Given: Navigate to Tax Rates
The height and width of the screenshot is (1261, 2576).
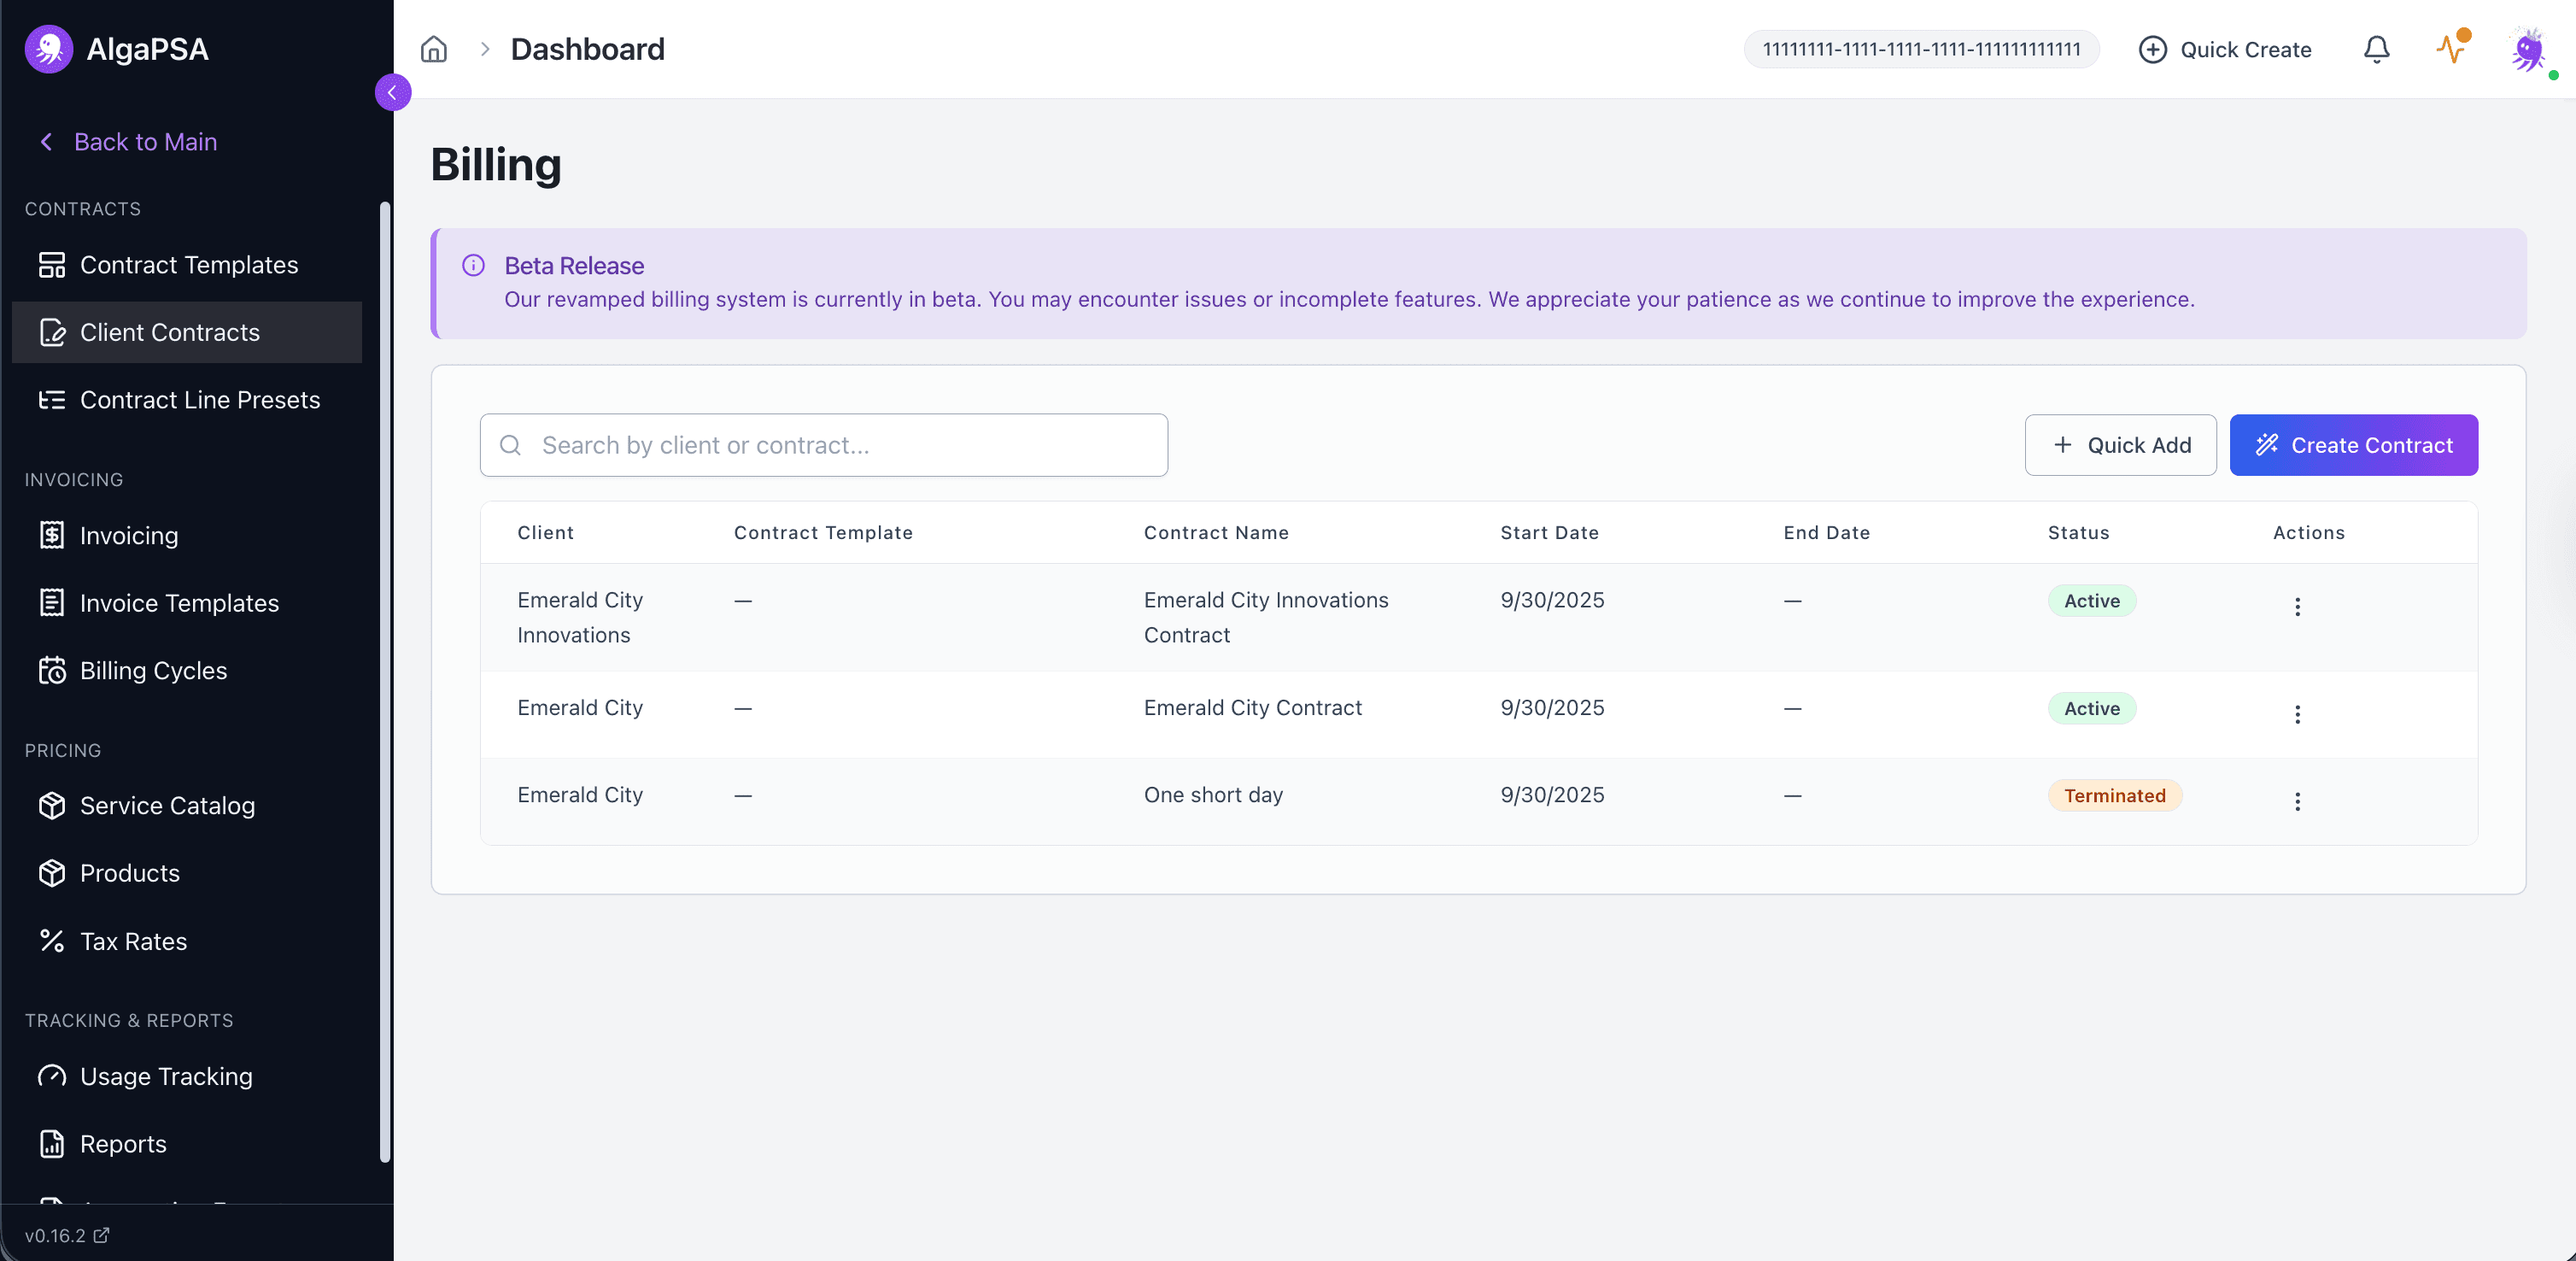Looking at the screenshot, I should point(133,941).
